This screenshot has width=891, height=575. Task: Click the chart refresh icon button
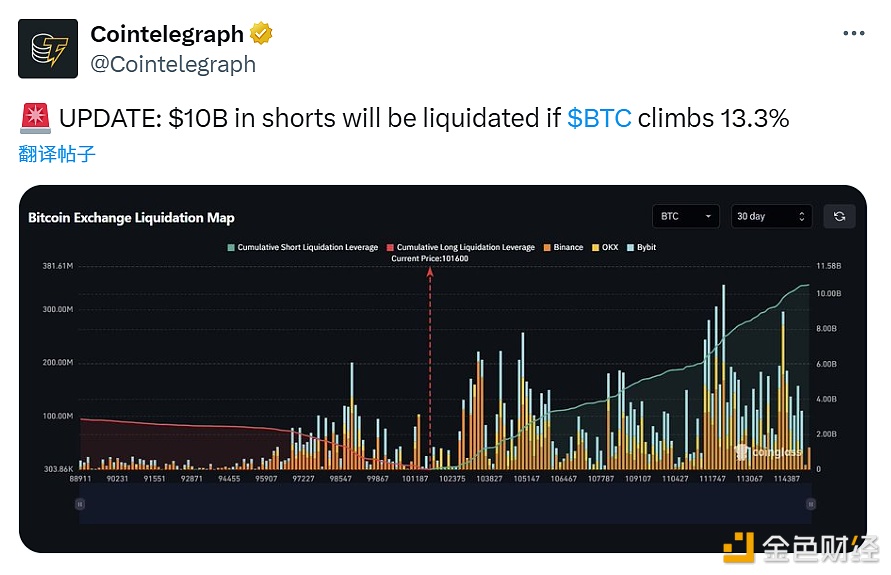pos(839,216)
